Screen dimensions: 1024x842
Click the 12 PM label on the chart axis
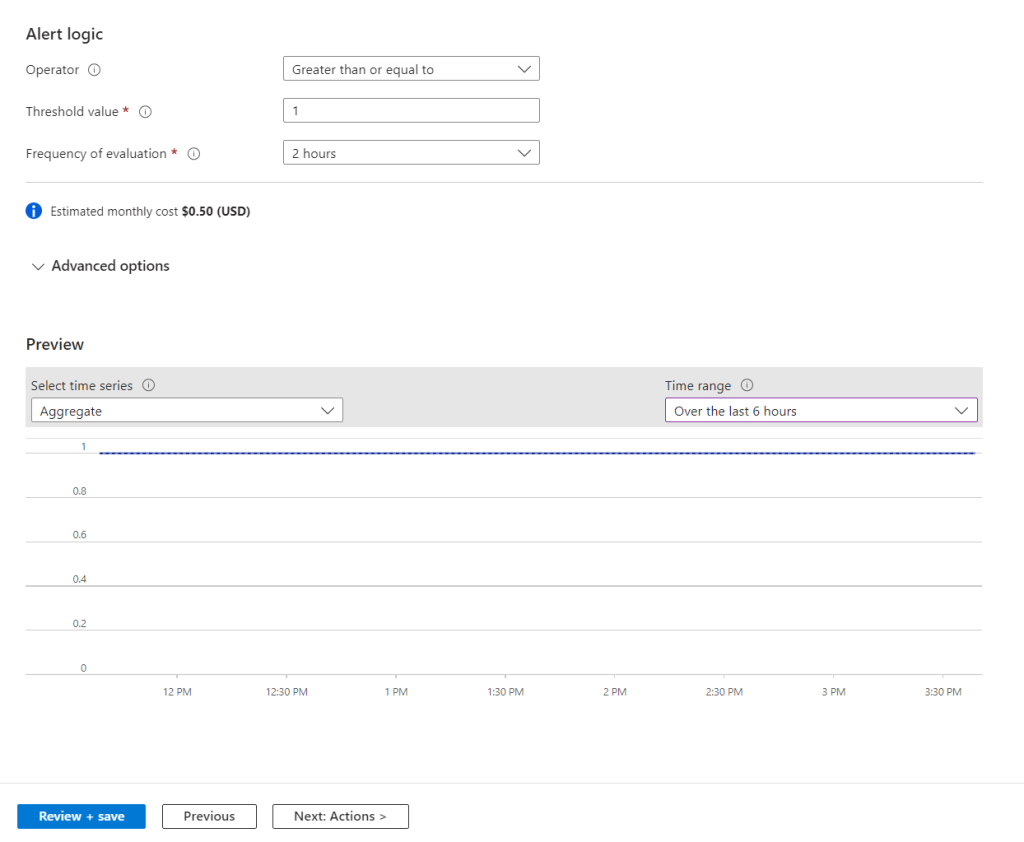177,692
